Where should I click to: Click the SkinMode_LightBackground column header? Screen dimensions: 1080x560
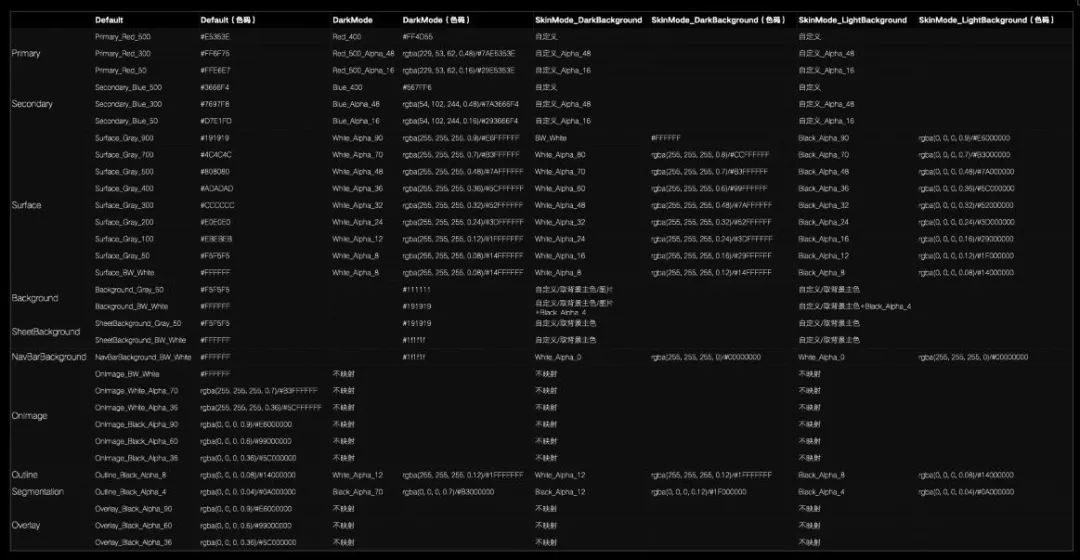[x=852, y=20]
